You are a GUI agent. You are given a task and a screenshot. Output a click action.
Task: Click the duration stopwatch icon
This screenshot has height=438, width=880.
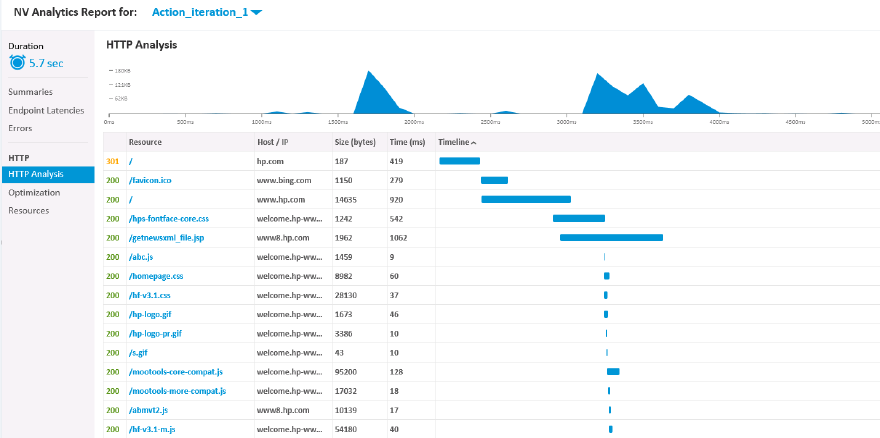pyautogui.click(x=17, y=63)
